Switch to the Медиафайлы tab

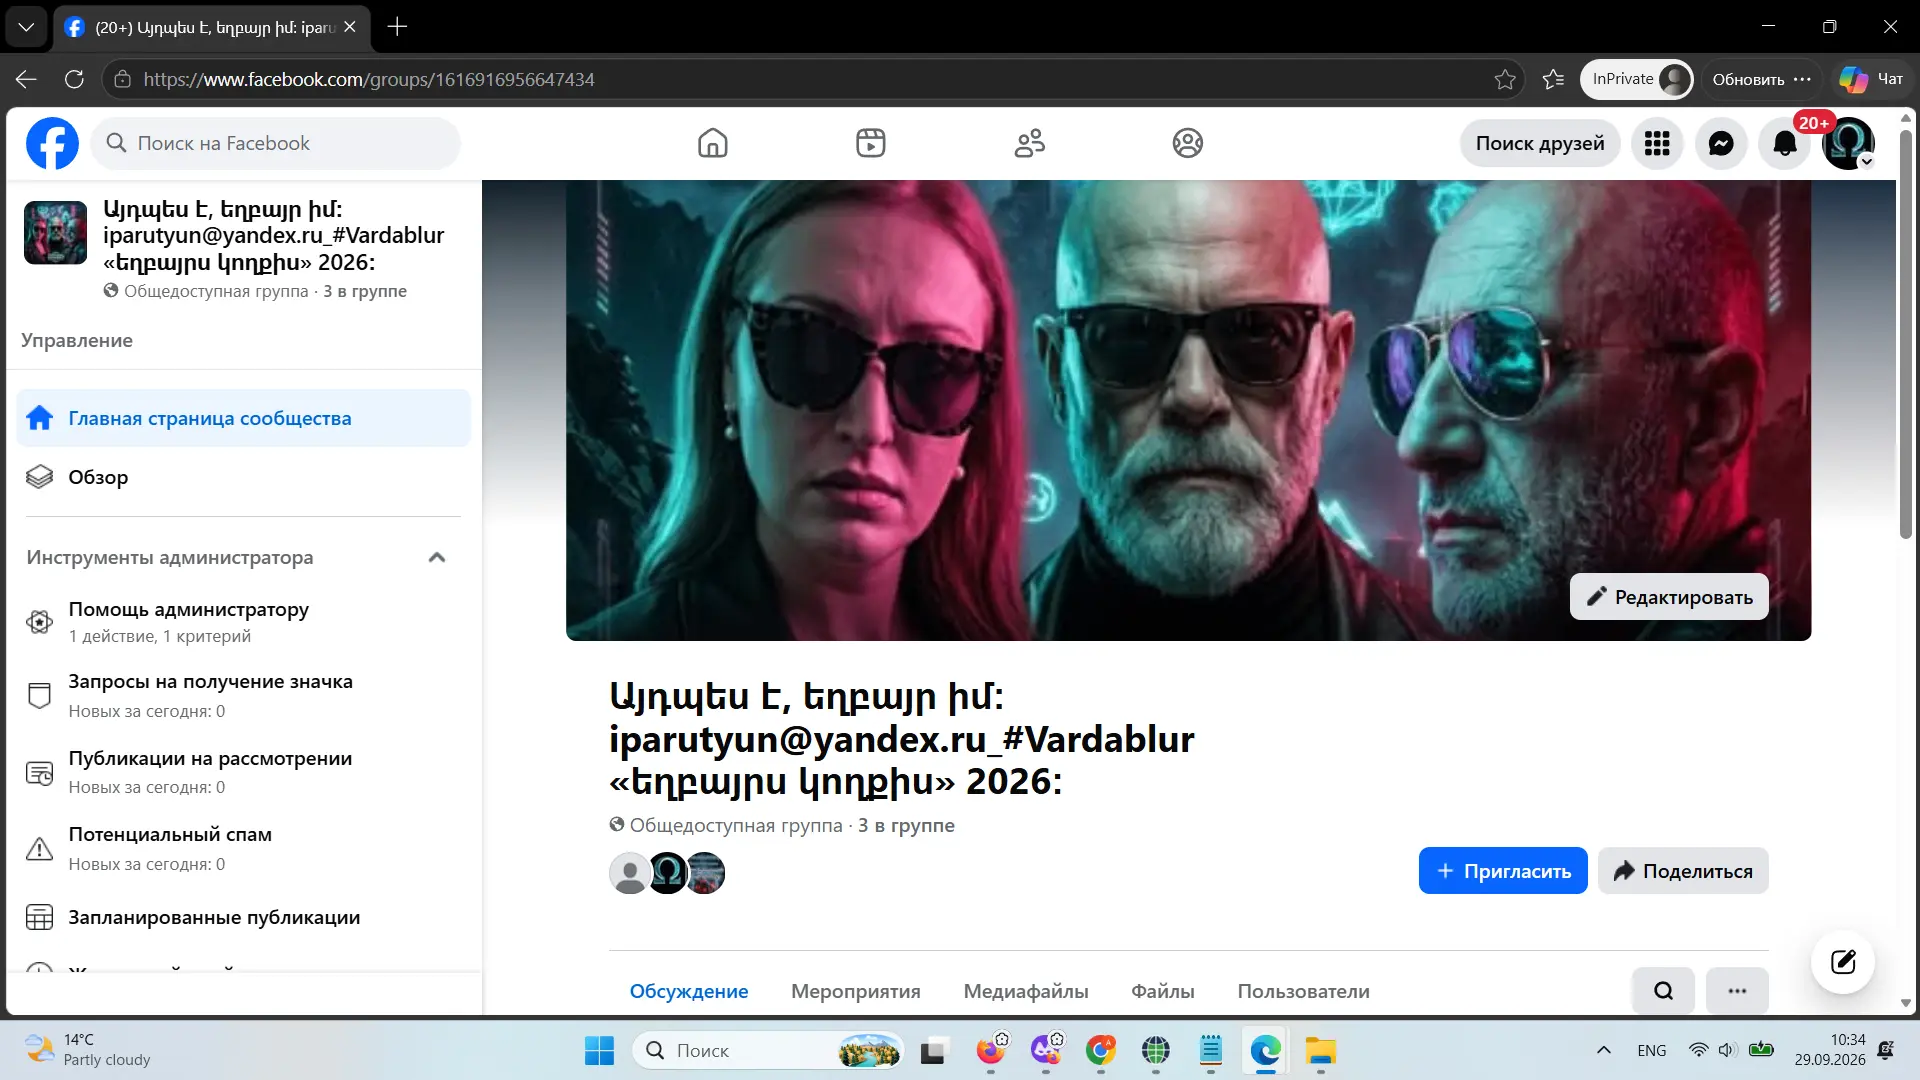coord(1026,991)
